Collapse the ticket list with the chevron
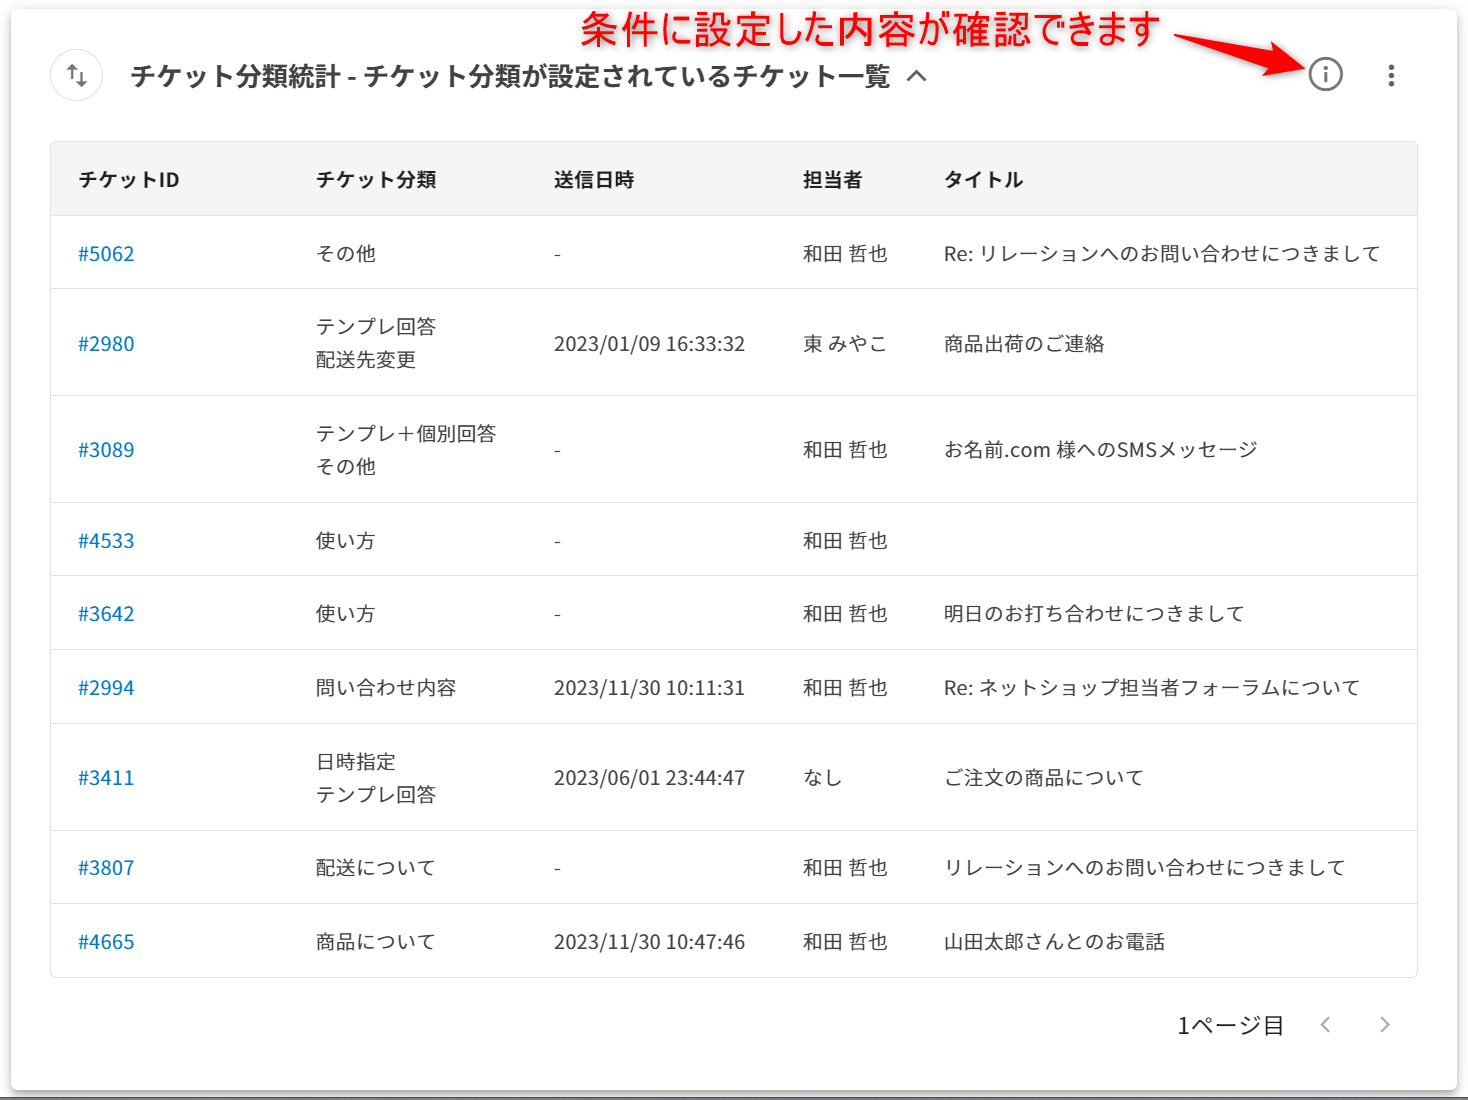 (916, 76)
